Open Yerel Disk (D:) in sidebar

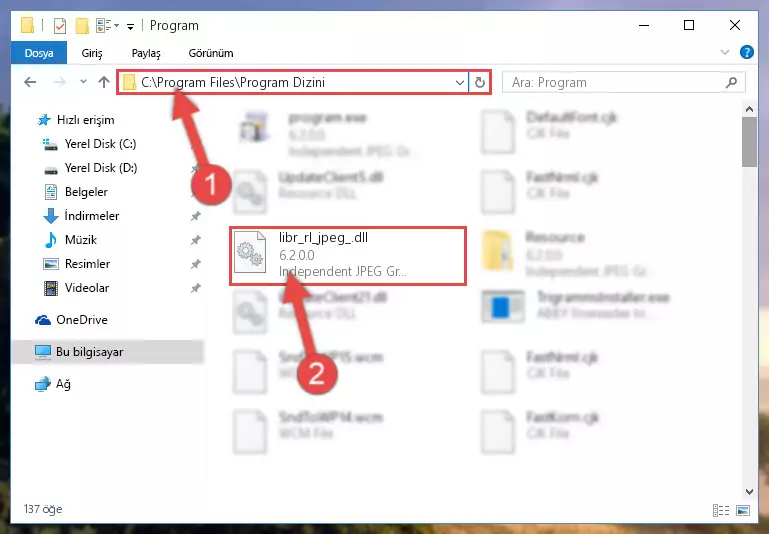point(101,168)
